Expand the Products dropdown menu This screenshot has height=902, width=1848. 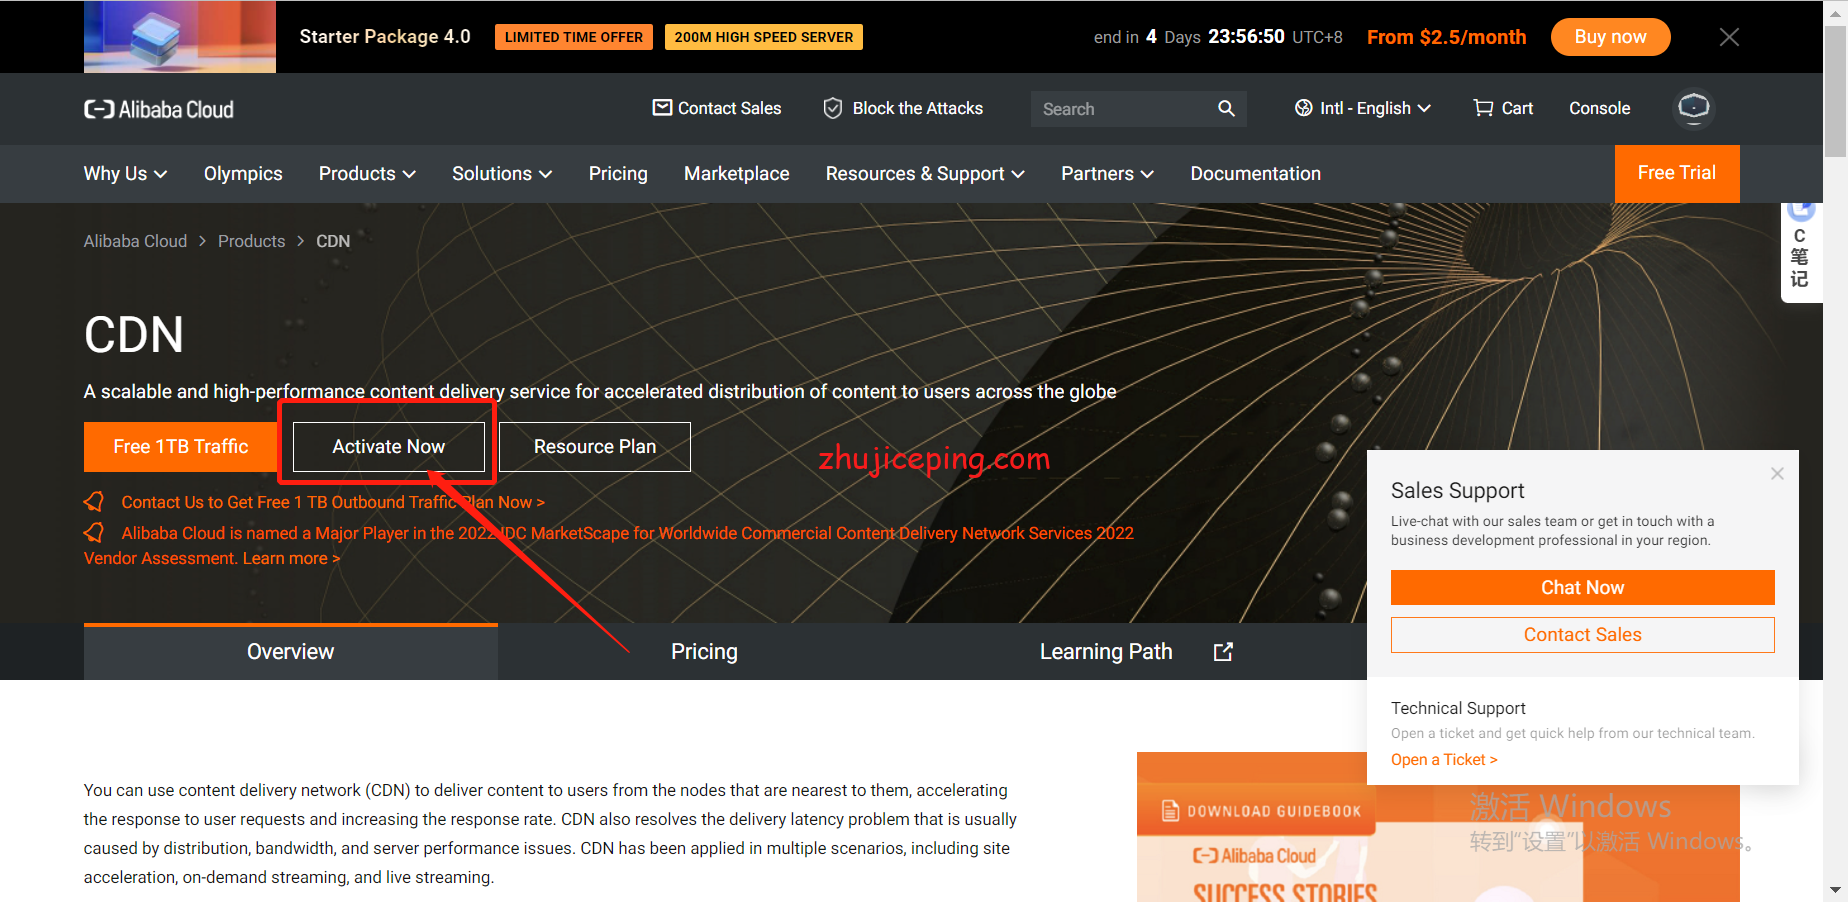click(x=367, y=174)
